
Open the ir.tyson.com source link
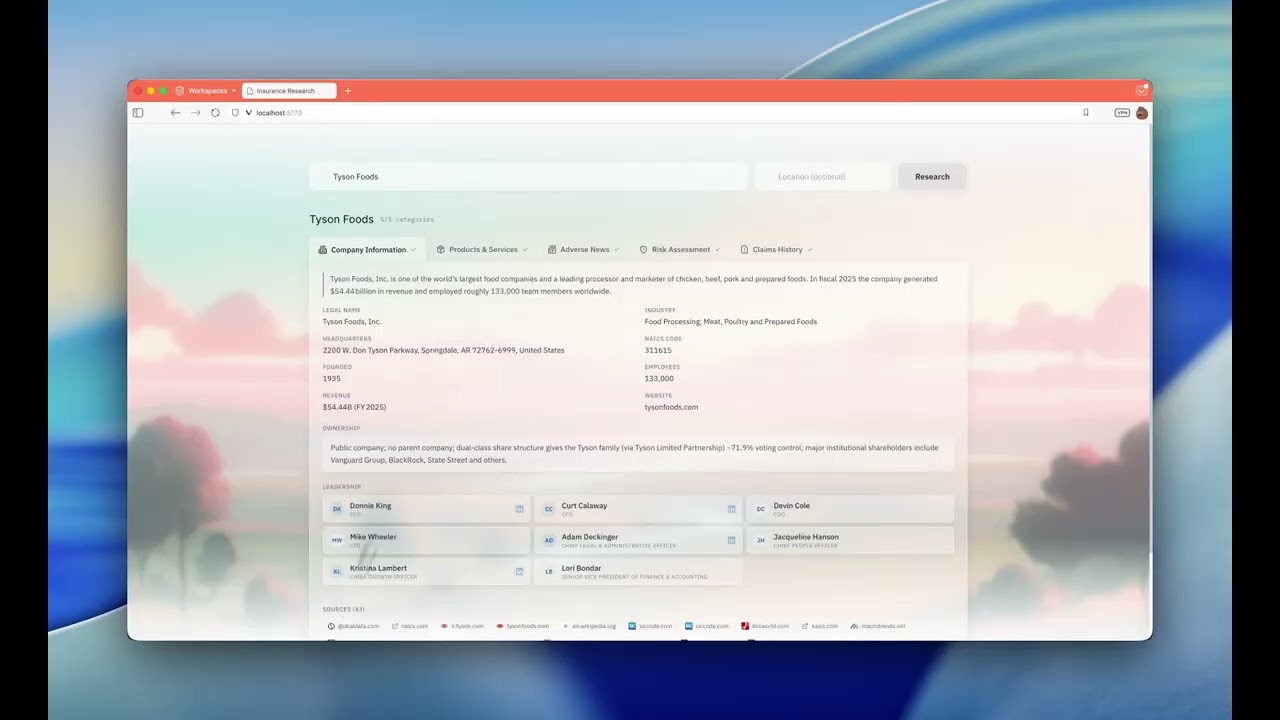pos(462,626)
